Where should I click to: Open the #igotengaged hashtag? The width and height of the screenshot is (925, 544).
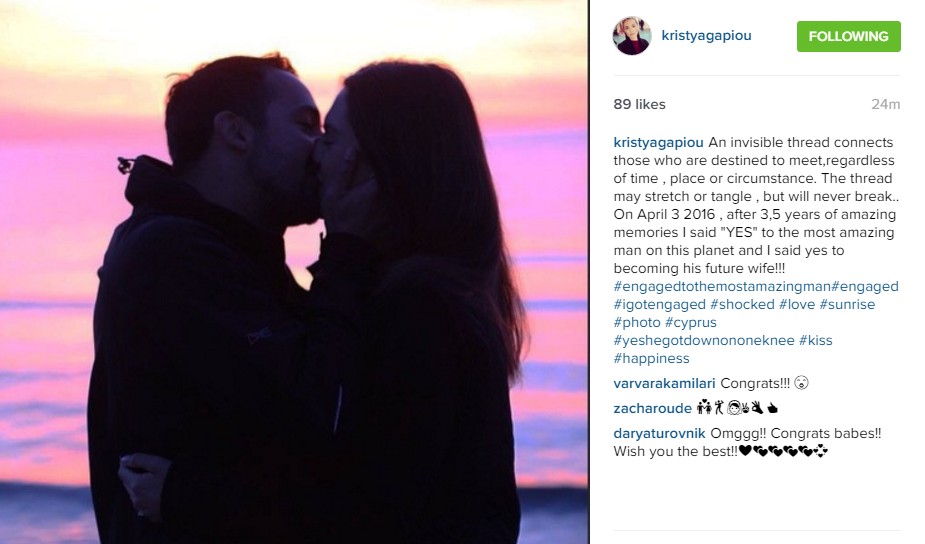[660, 304]
